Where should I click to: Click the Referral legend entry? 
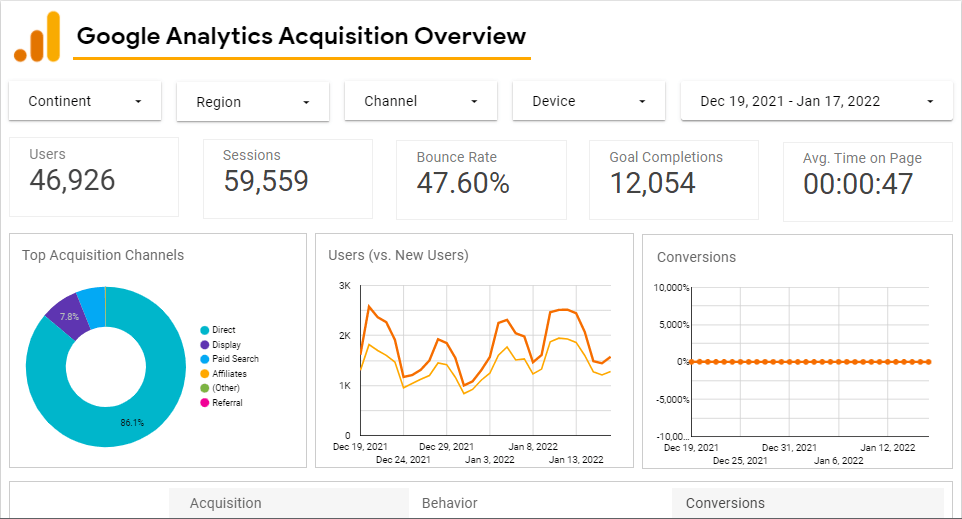point(221,402)
